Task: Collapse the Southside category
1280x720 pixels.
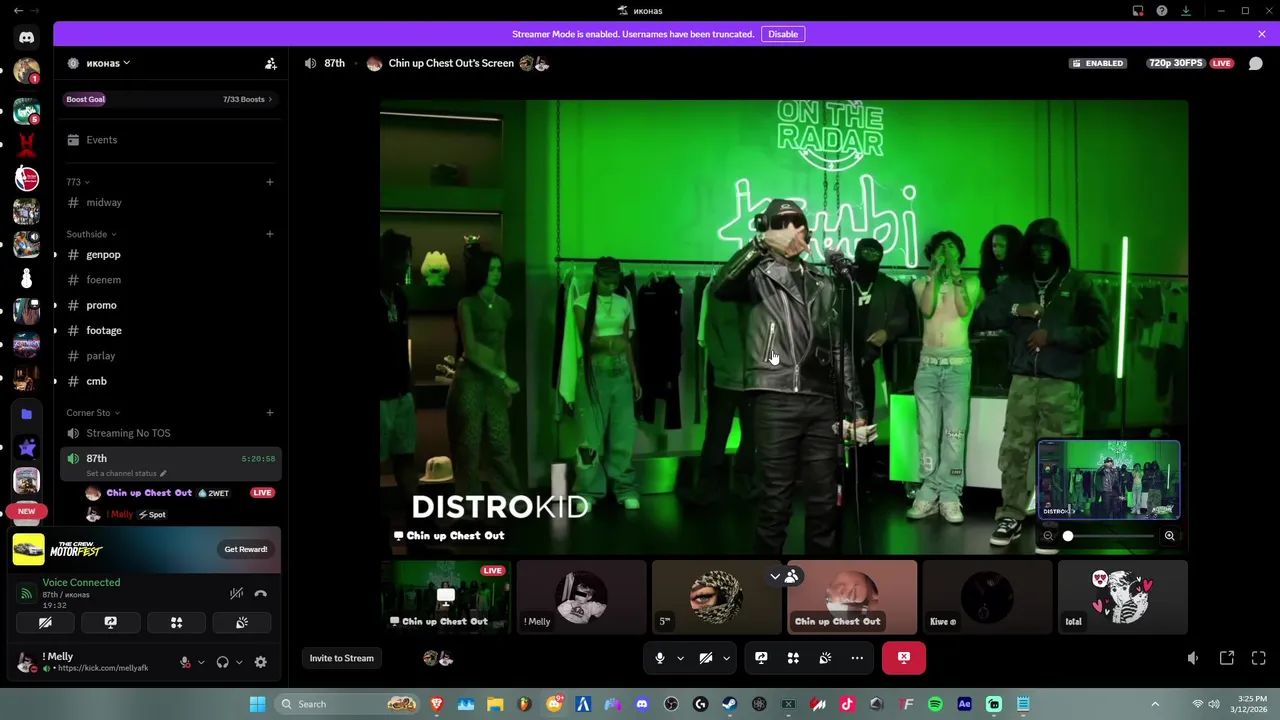Action: pyautogui.click(x=93, y=234)
